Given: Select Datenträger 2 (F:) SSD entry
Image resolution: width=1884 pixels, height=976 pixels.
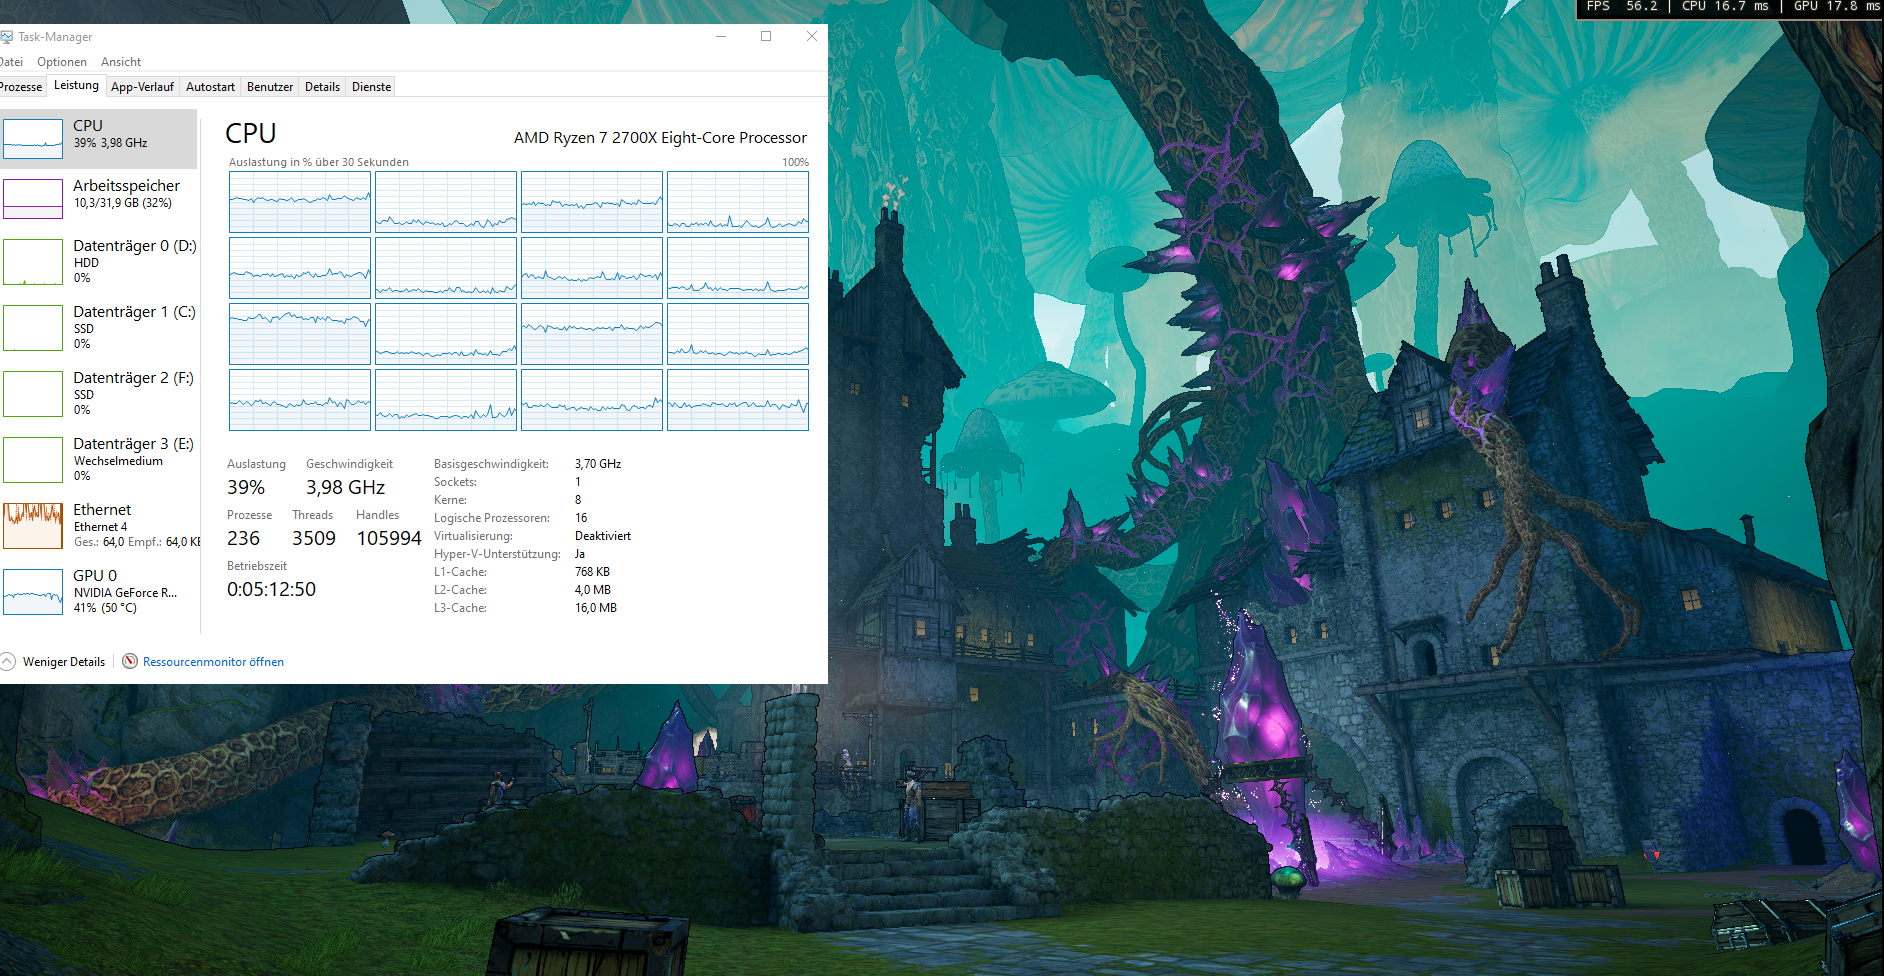Looking at the screenshot, I should coord(99,393).
